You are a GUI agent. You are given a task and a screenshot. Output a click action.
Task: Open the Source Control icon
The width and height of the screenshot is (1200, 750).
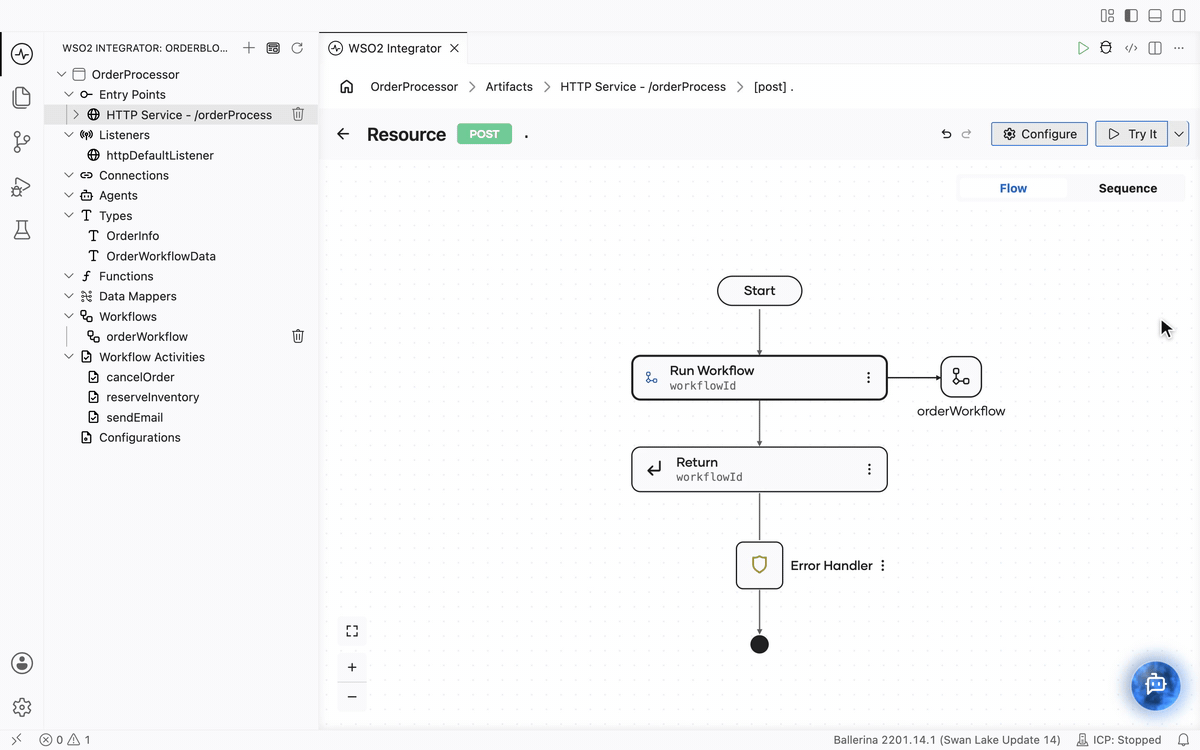[x=22, y=142]
